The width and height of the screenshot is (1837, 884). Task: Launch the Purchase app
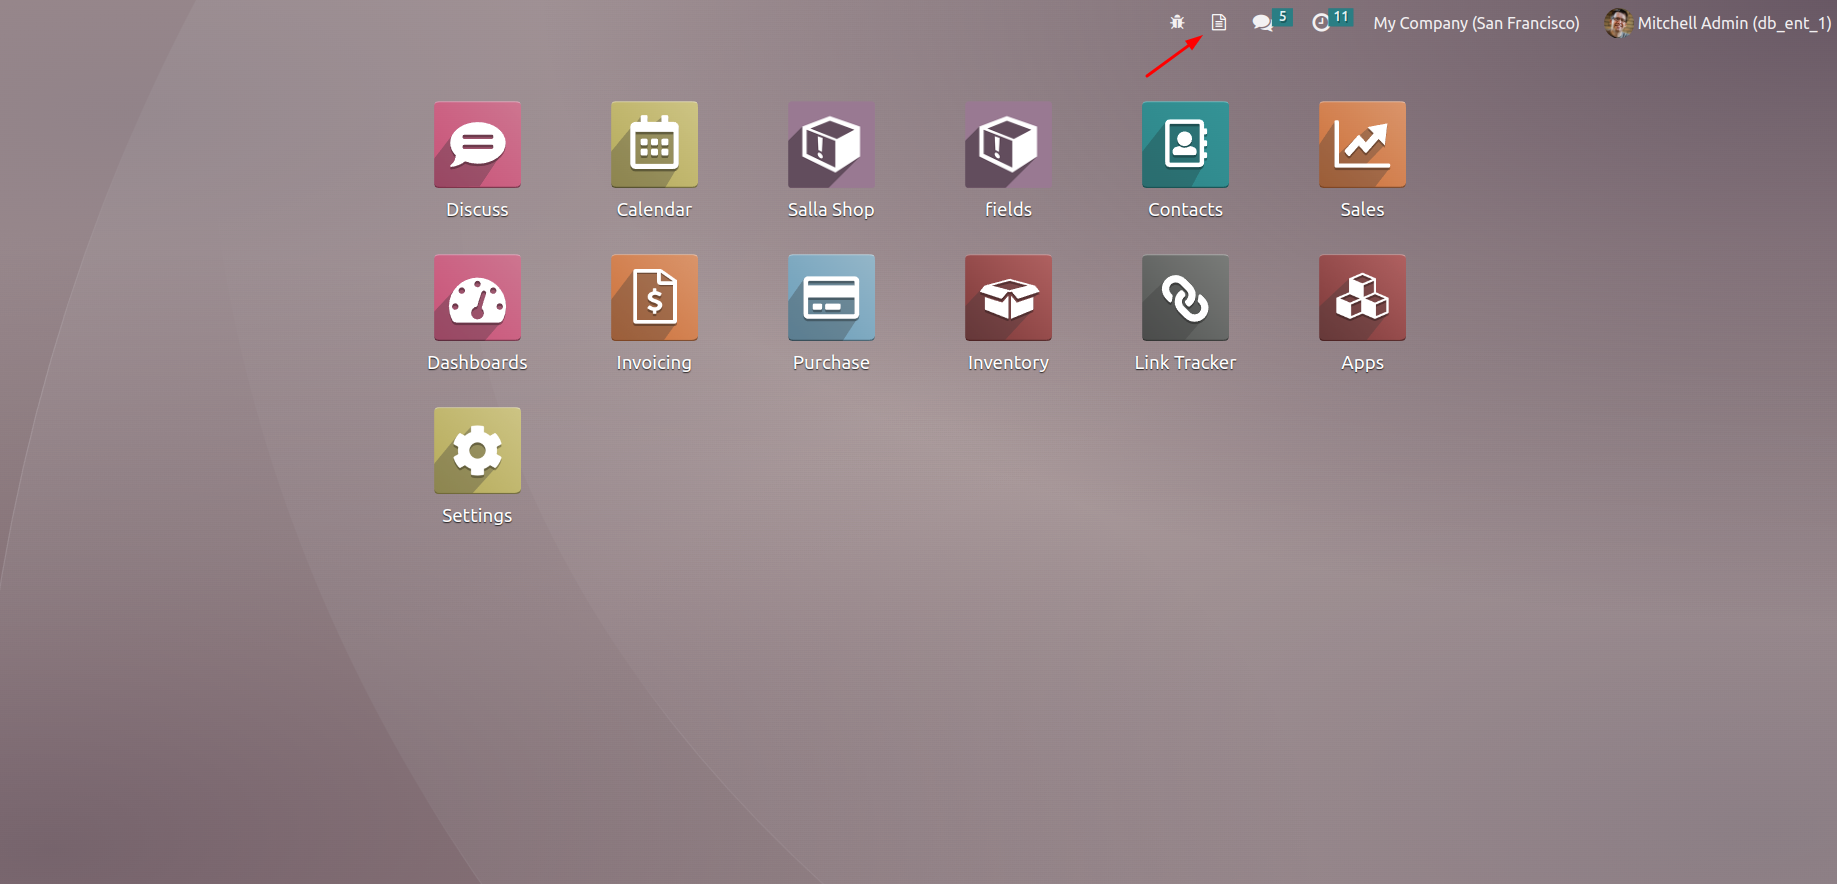[831, 298]
